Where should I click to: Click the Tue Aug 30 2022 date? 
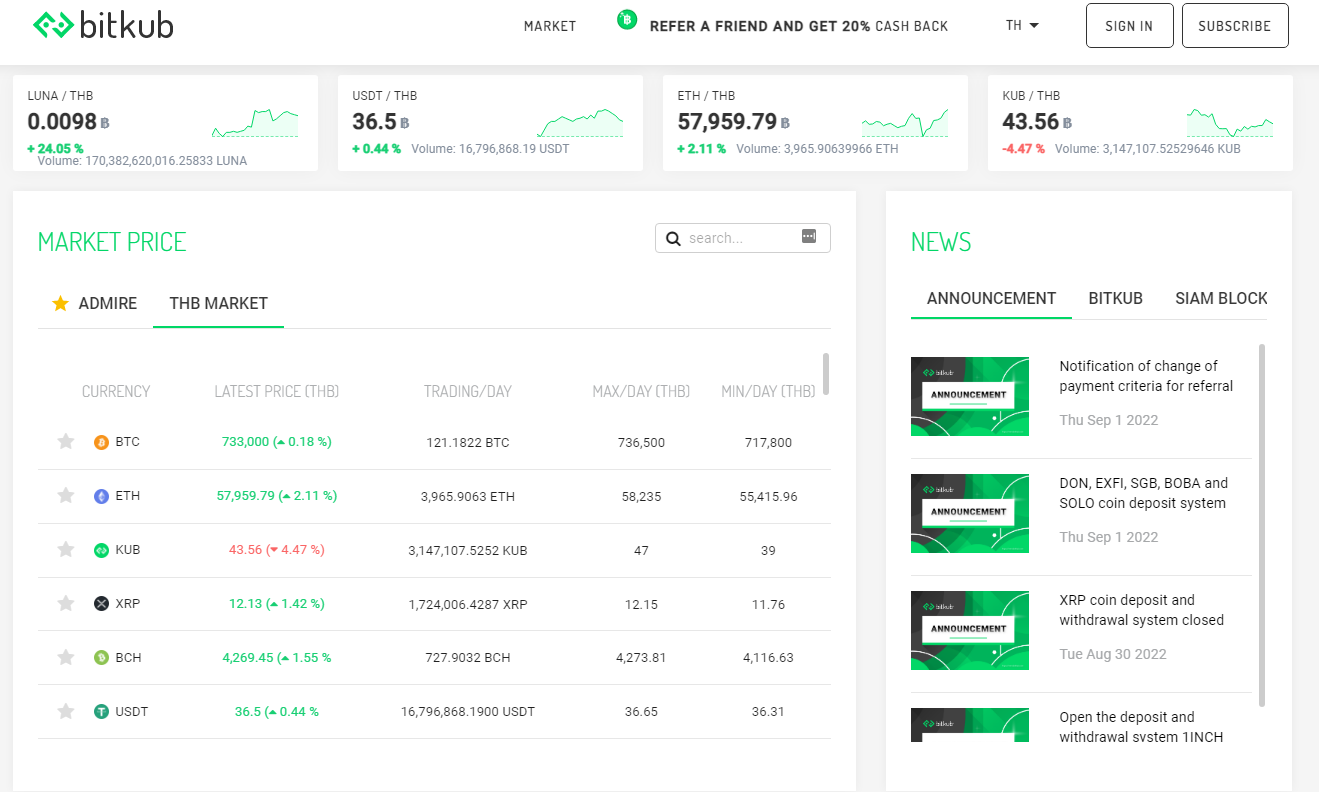tap(1113, 654)
